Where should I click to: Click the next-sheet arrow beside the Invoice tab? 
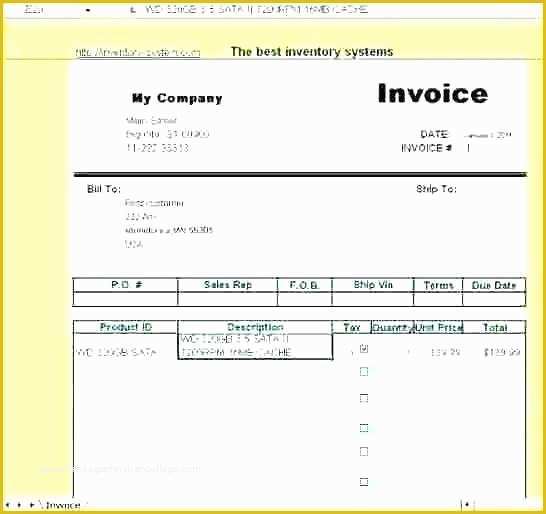[x=32, y=505]
